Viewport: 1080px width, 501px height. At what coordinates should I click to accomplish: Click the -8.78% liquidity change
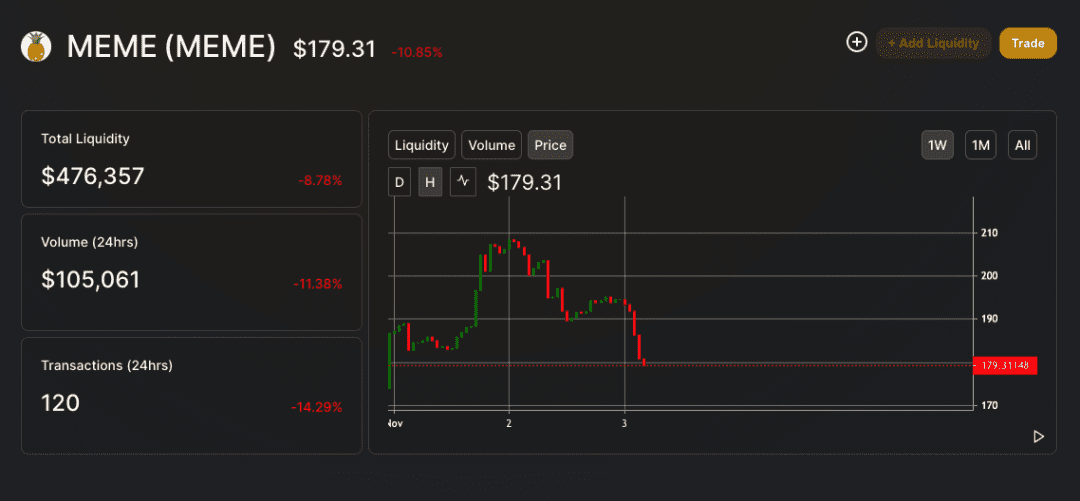pyautogui.click(x=320, y=181)
